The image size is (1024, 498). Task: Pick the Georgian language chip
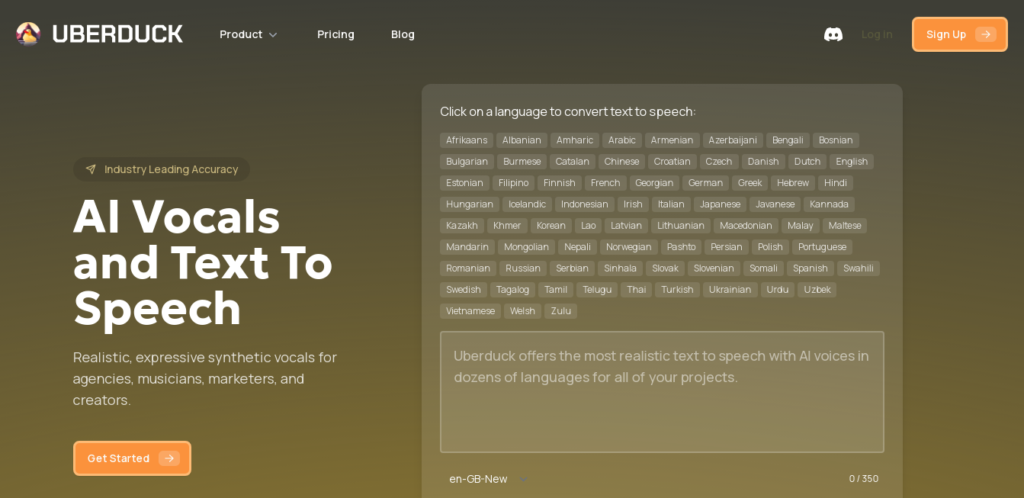[x=654, y=183]
